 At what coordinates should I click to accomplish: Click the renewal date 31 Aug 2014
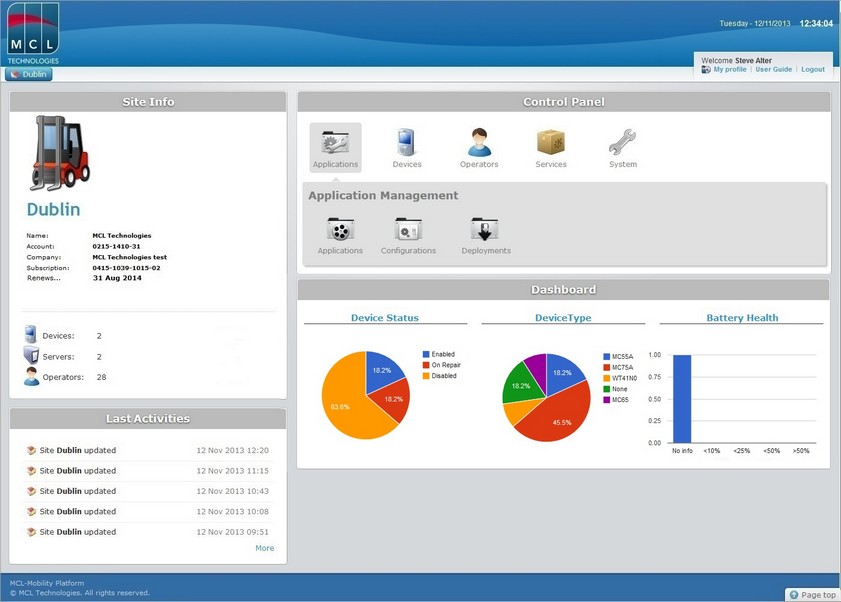117,278
